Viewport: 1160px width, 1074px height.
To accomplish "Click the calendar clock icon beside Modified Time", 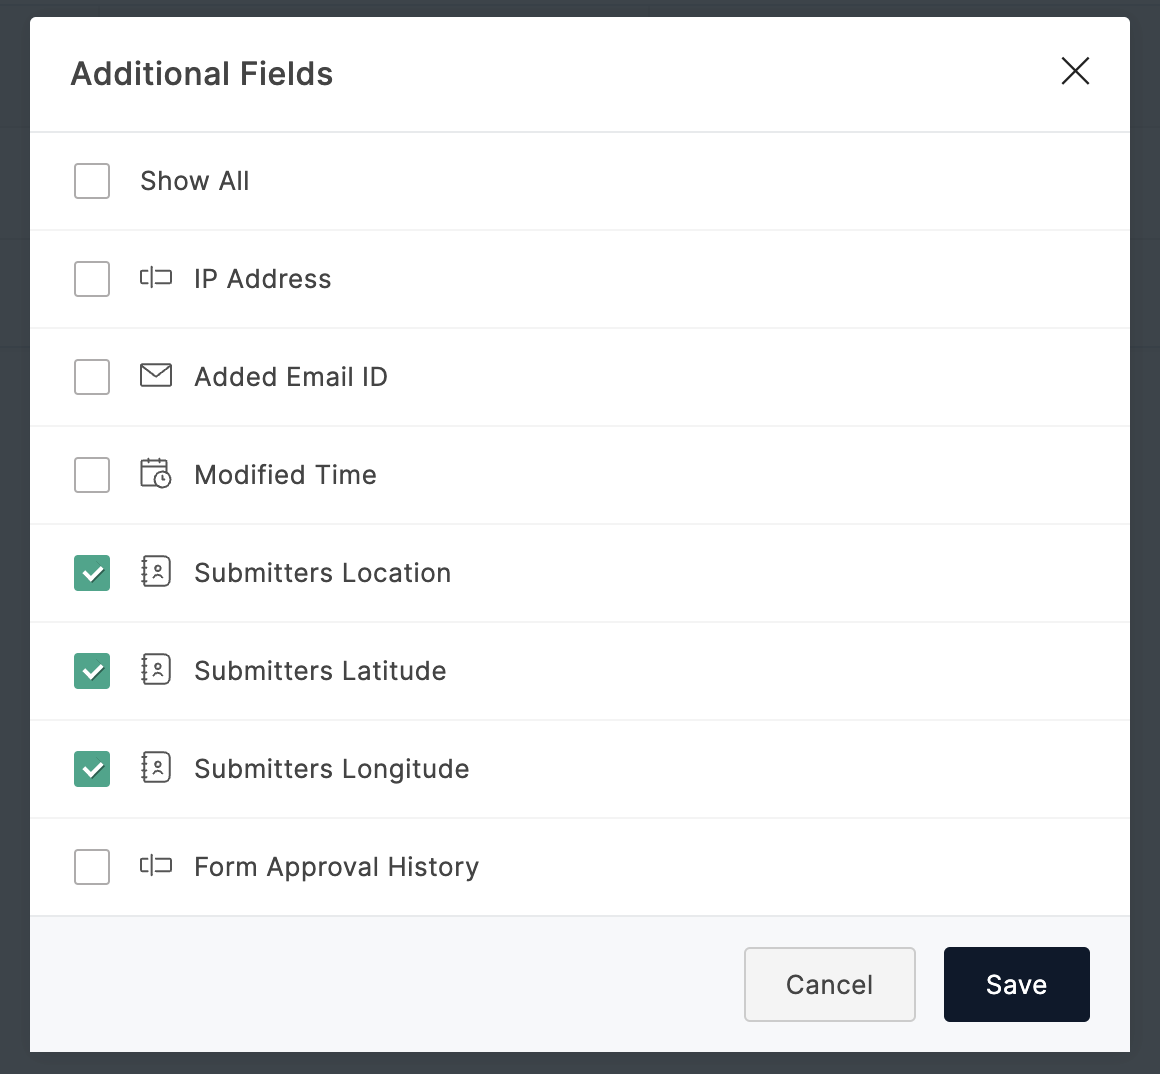I will (x=156, y=473).
